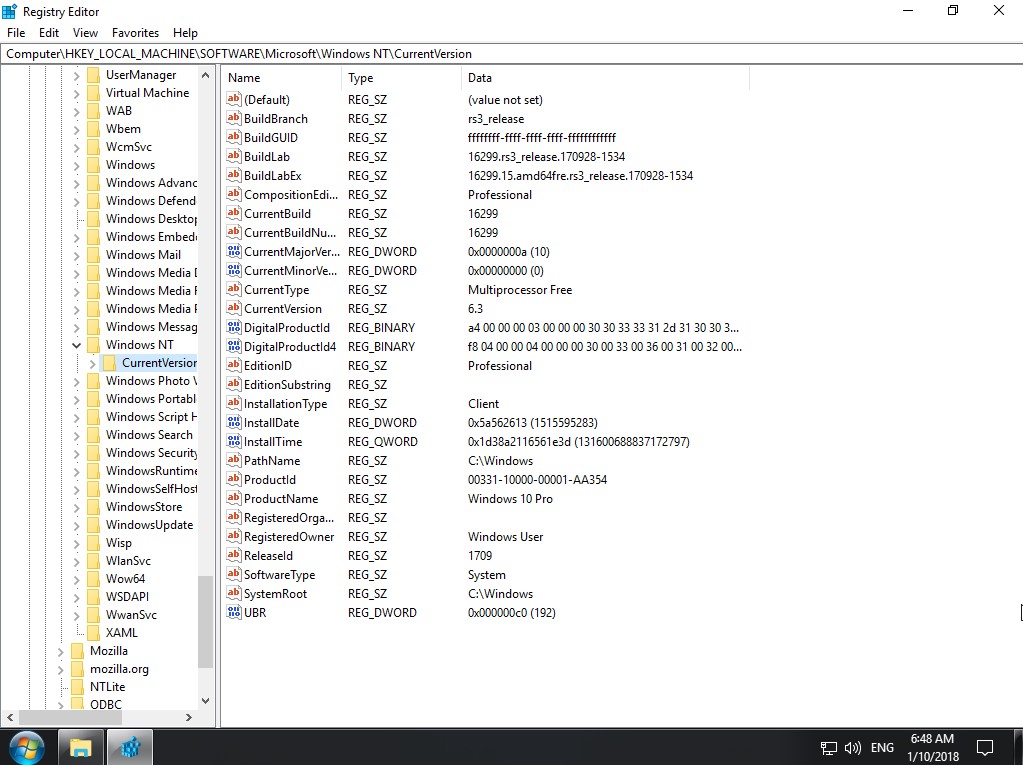Screen dimensions: 1023x765
Task: Sort values by the Name column header
Action: (281, 78)
